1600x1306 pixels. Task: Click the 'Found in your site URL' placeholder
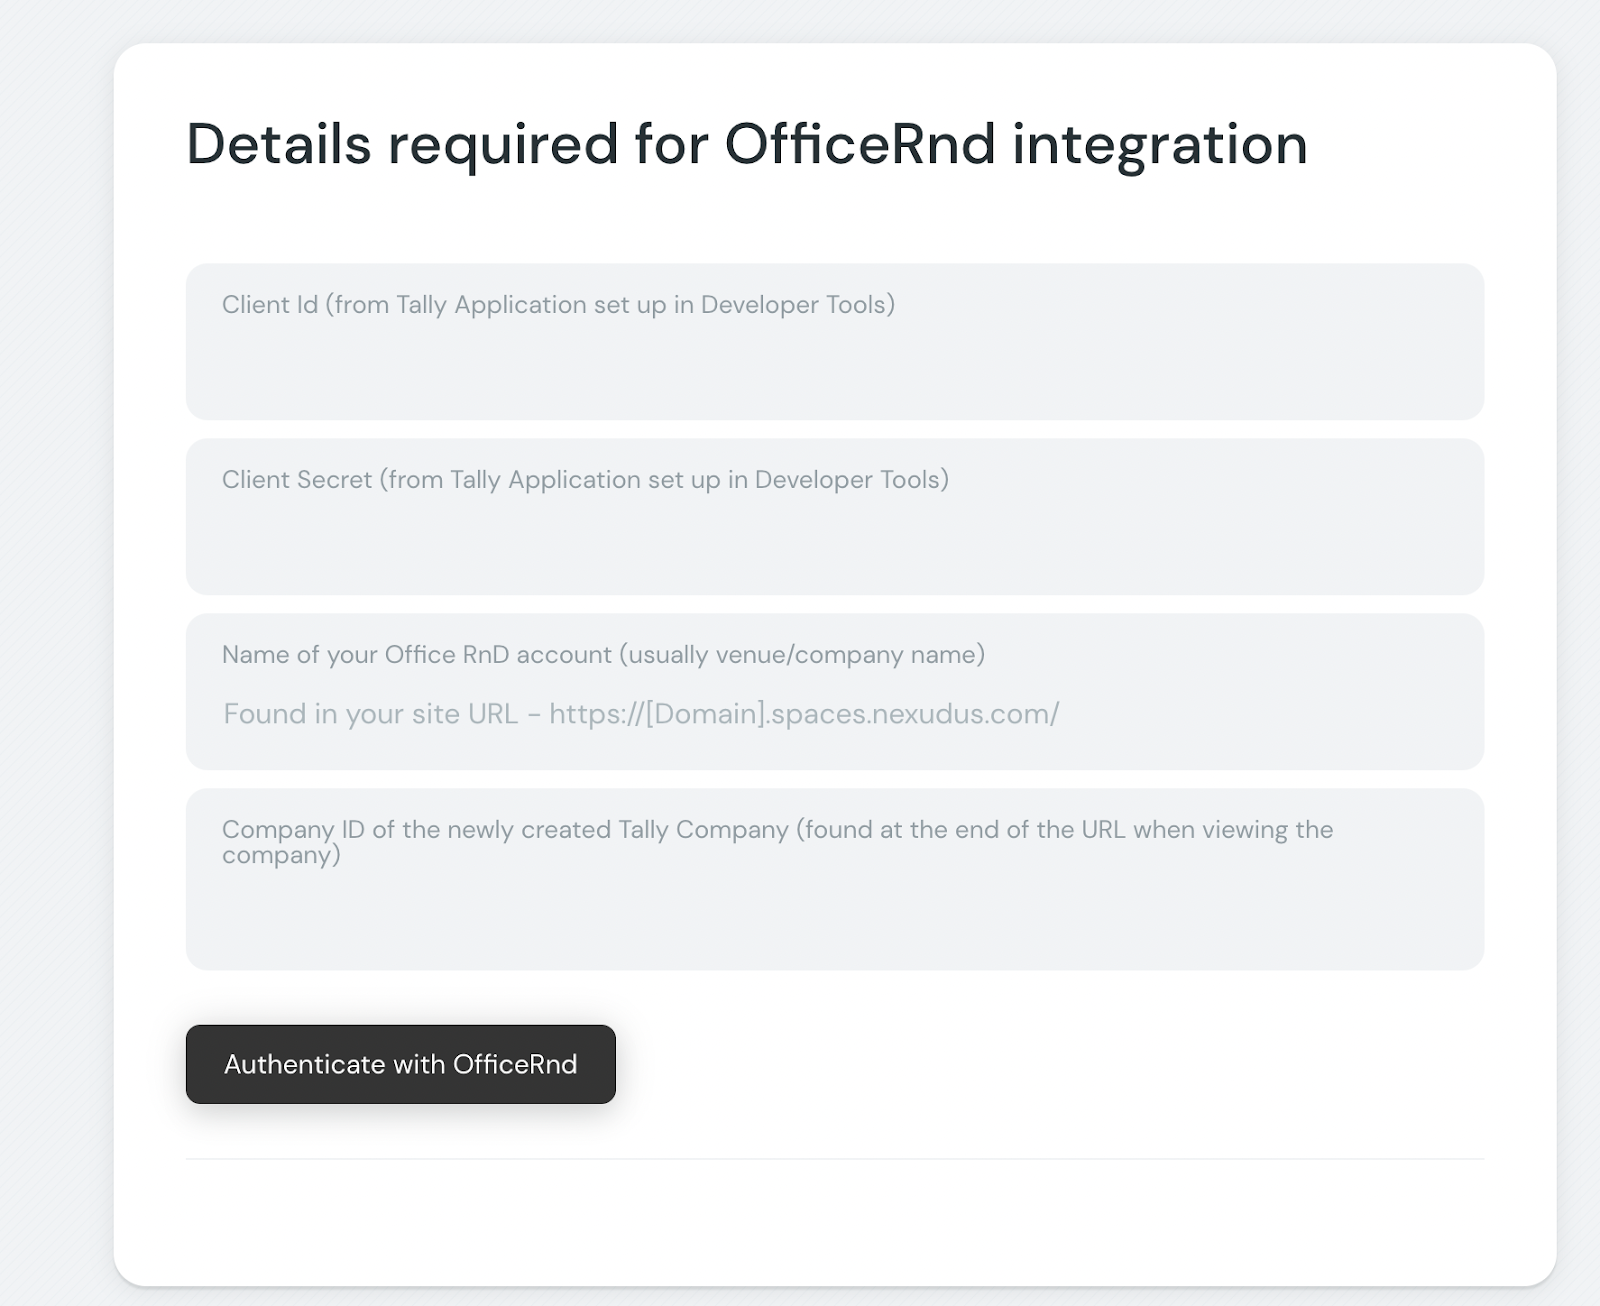(370, 714)
